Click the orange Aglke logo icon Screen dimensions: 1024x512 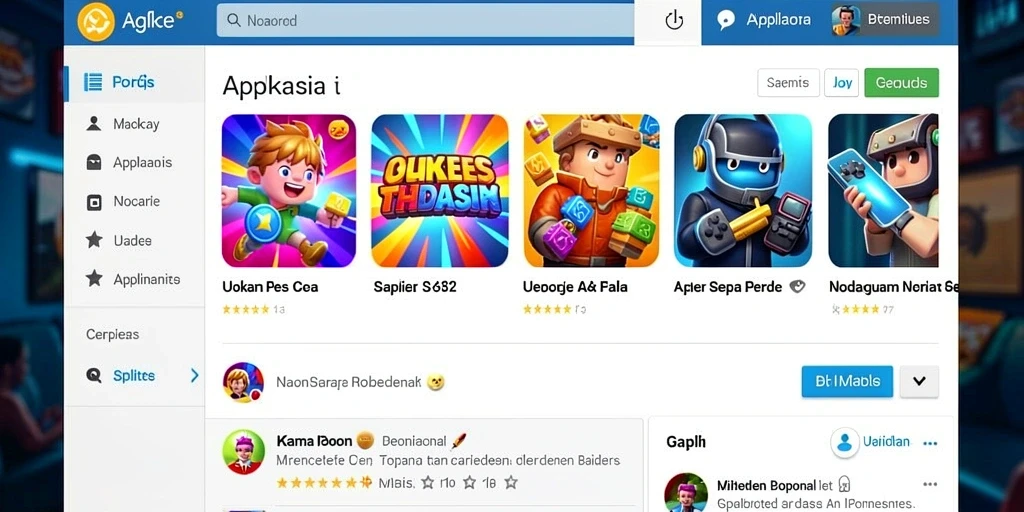96,22
